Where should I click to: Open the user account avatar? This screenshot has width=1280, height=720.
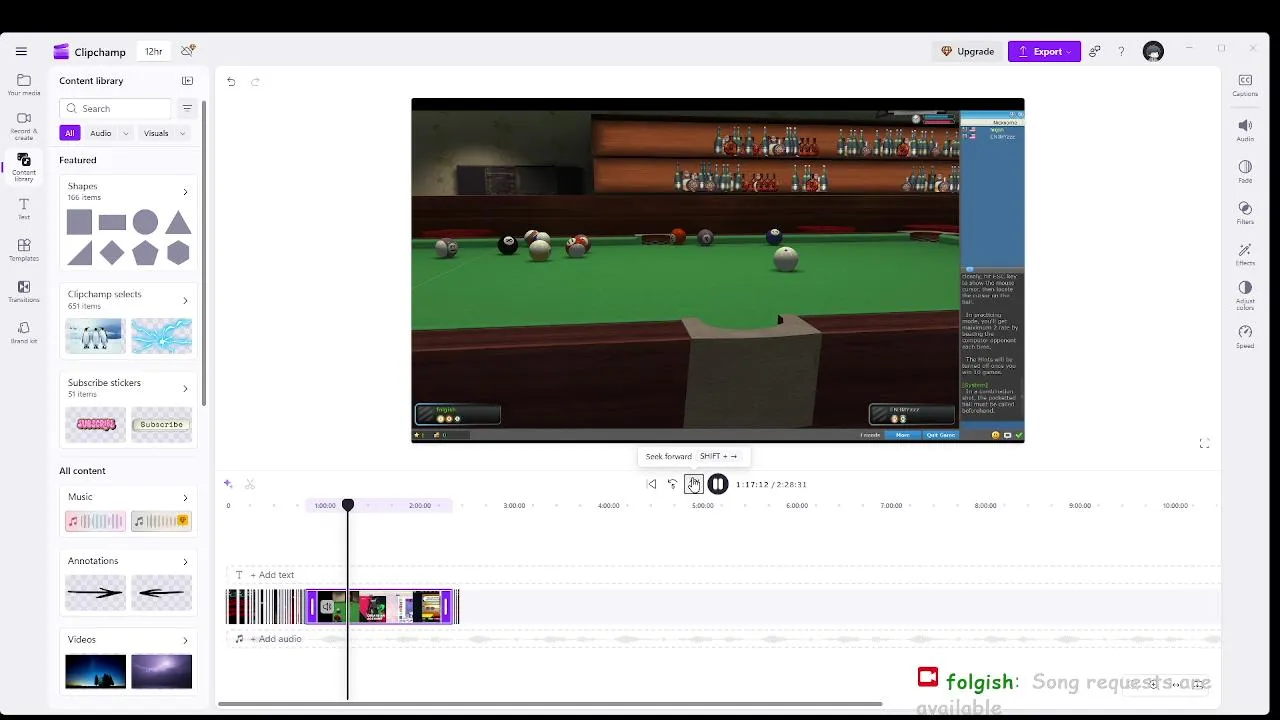(1153, 52)
